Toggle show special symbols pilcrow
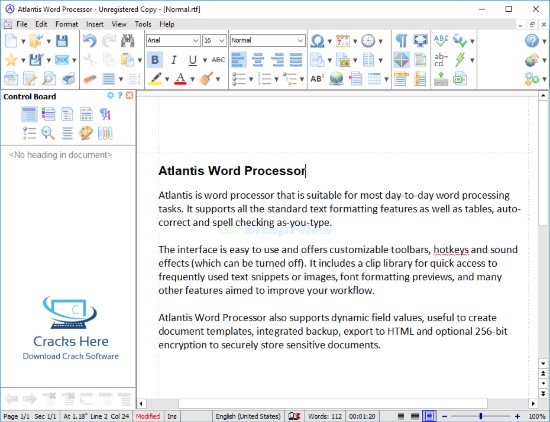550x422 pixels. [x=401, y=41]
